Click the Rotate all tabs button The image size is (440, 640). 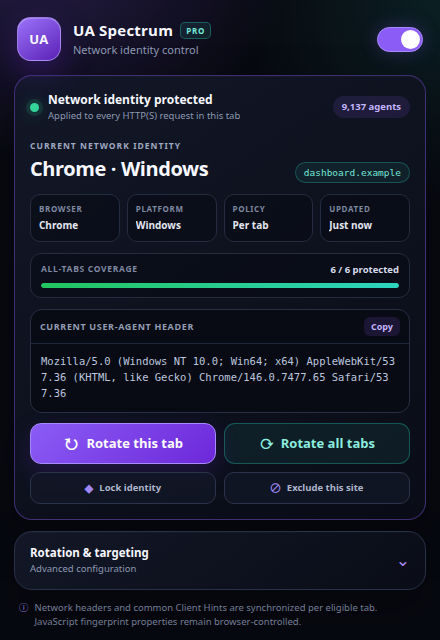click(317, 444)
